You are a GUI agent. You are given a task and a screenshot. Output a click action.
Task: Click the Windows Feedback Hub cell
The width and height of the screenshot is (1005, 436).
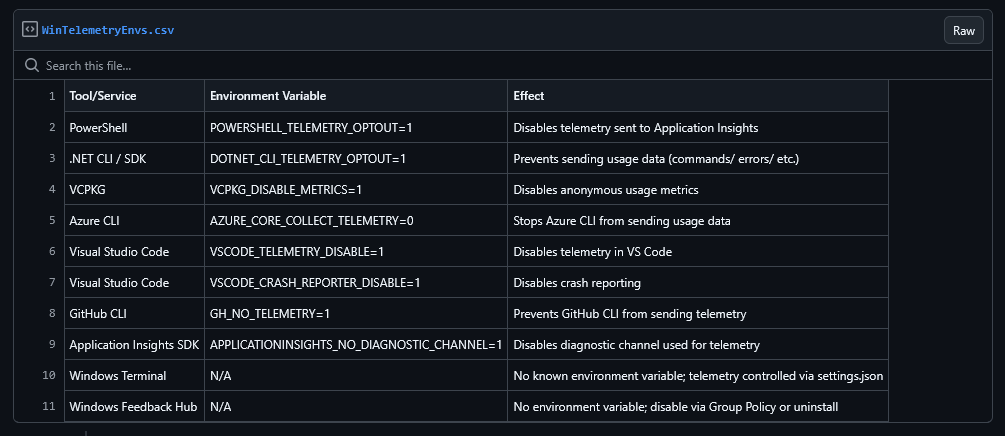click(x=133, y=407)
